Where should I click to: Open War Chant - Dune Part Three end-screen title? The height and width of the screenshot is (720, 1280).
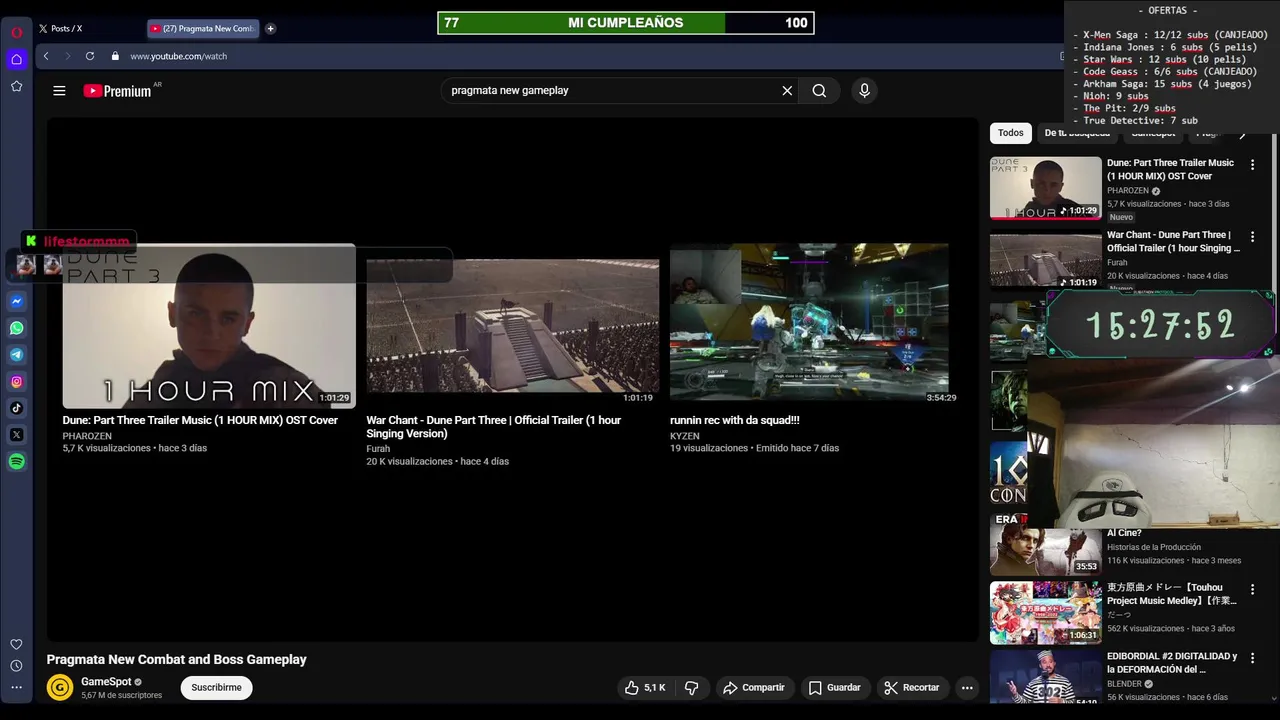click(494, 427)
